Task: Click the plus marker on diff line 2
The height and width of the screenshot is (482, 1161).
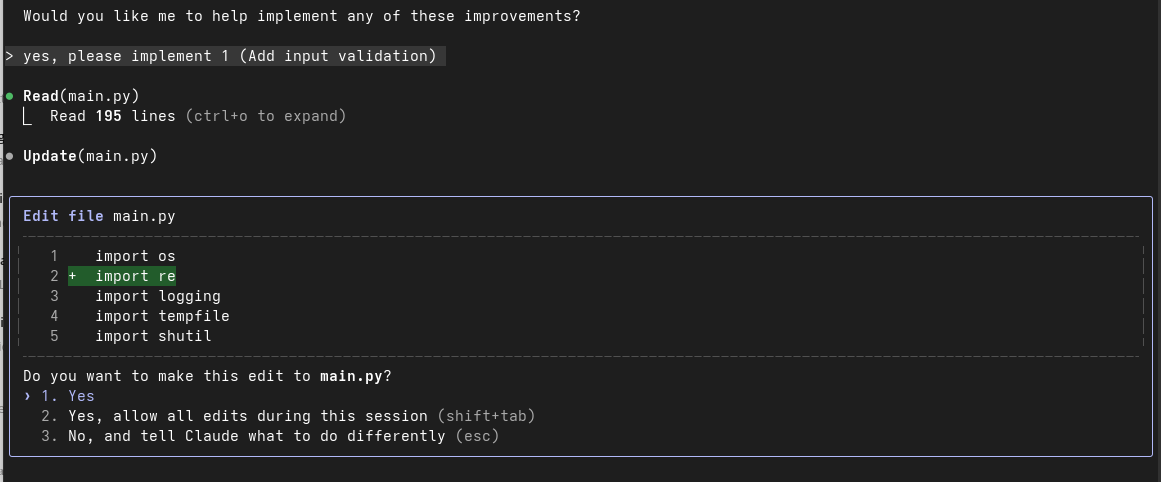Action: point(73,276)
